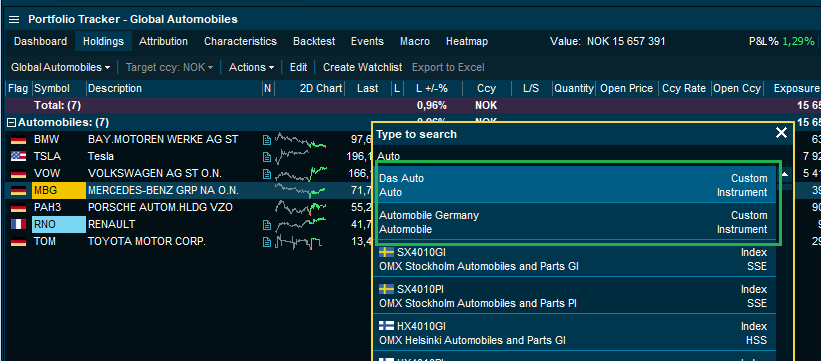Switch to the Attribution tab
Image resolution: width=821 pixels, height=361 pixels.
163,41
